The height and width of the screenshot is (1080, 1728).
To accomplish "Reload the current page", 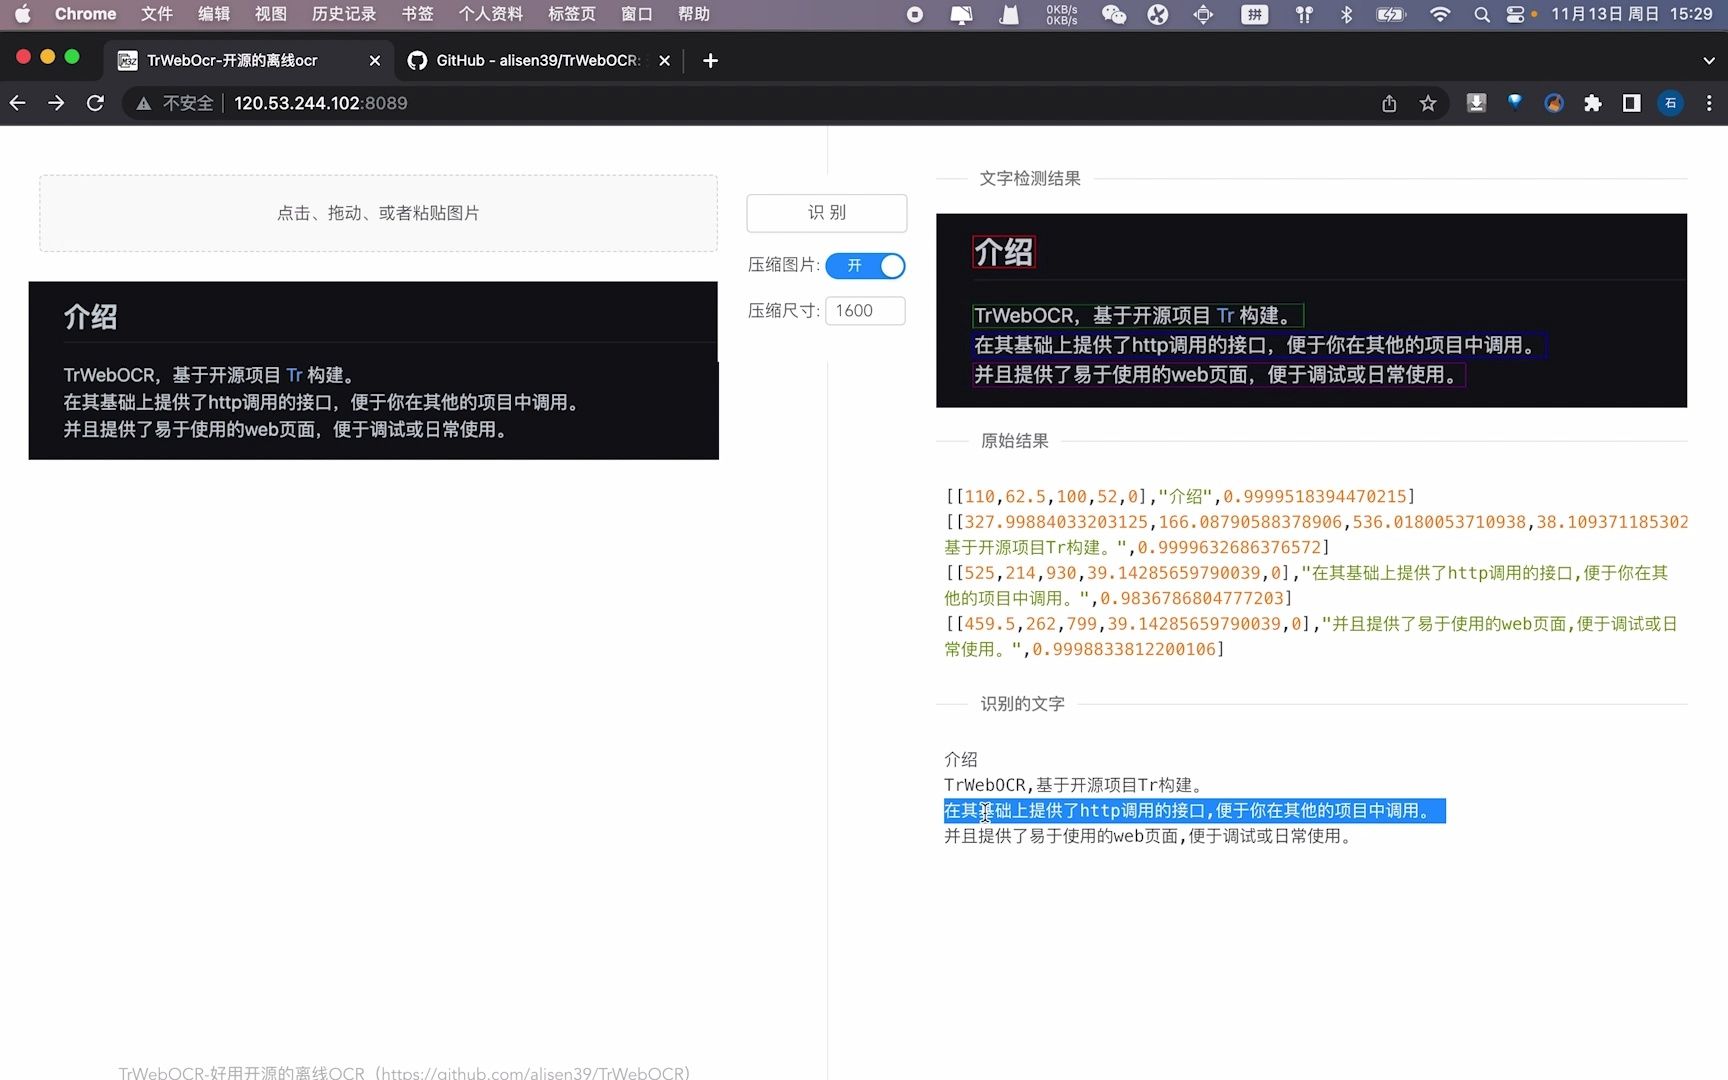I will click(x=95, y=103).
